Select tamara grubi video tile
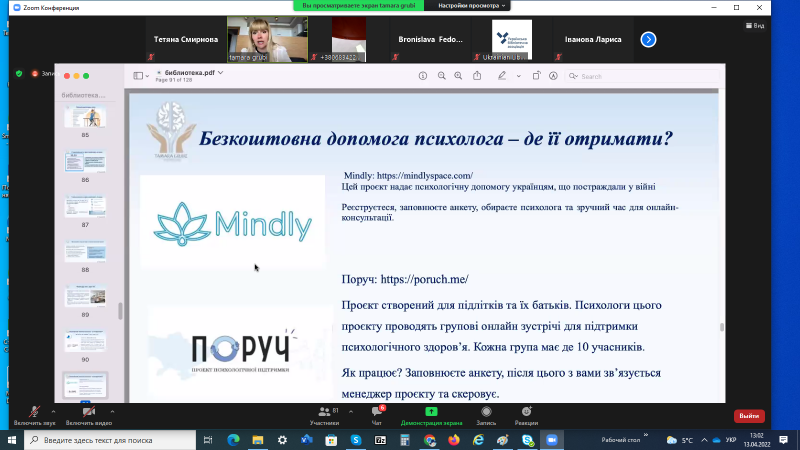The image size is (800, 450). click(267, 39)
